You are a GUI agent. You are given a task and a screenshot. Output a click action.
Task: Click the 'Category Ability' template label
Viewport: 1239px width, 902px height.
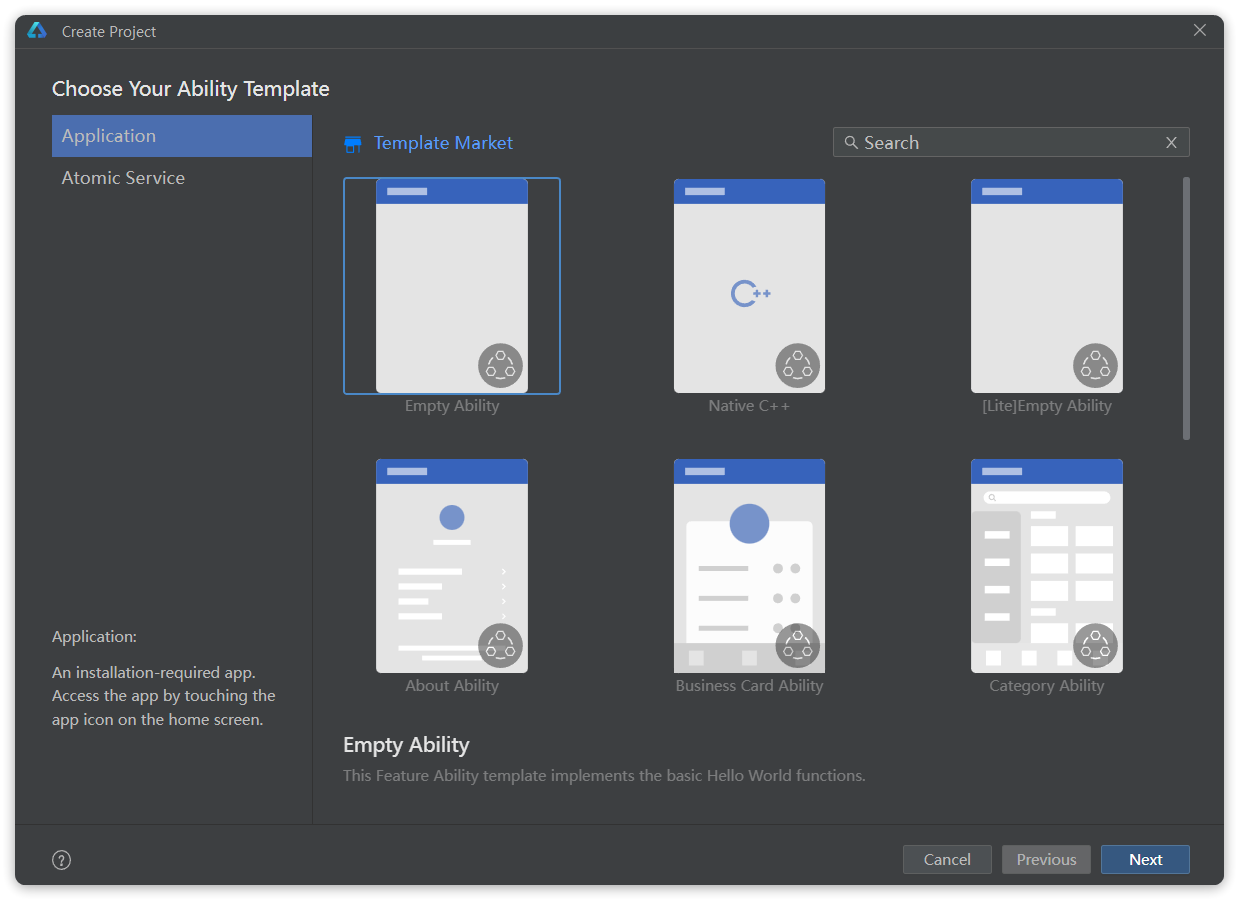point(1047,686)
